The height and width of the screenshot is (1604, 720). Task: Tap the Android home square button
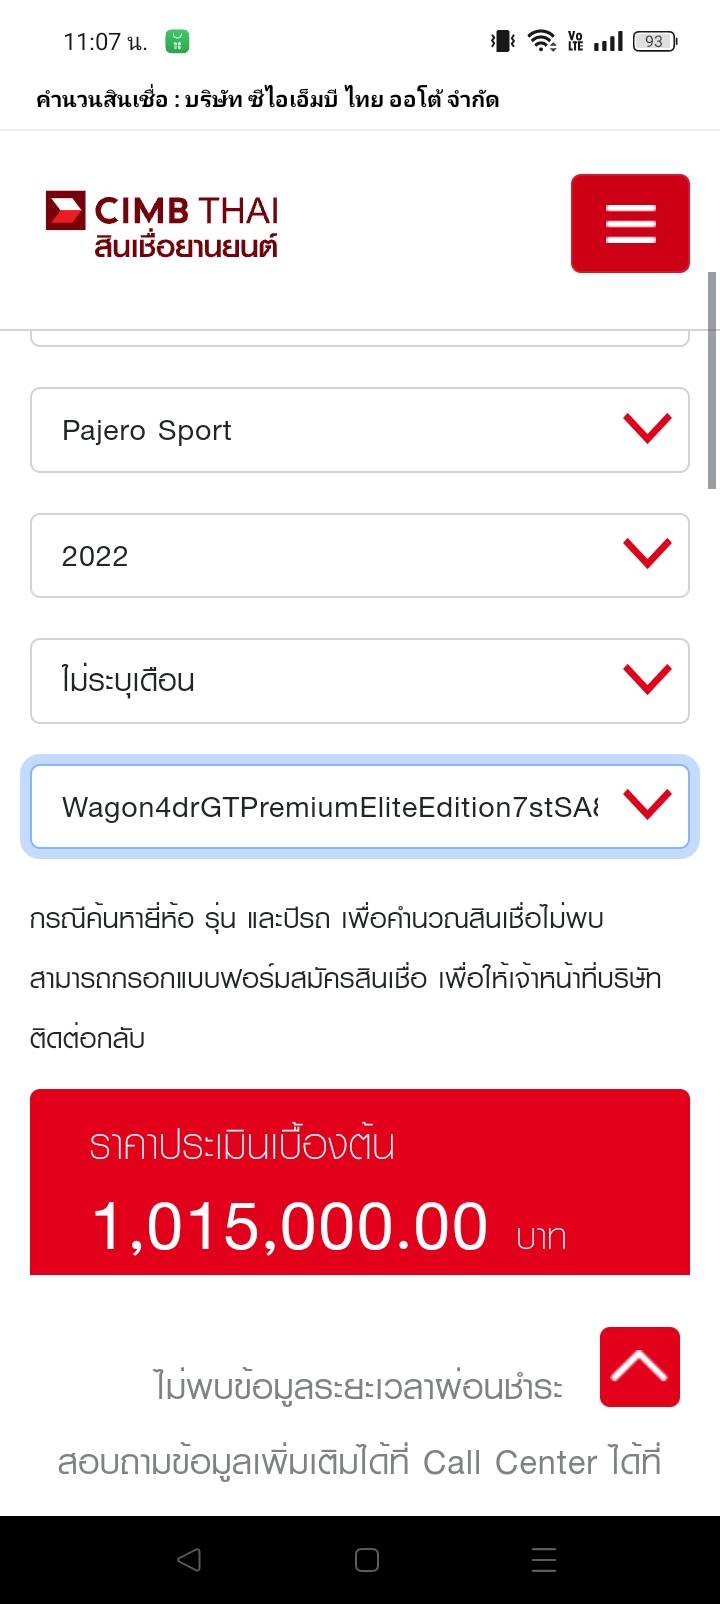[x=367, y=1559]
